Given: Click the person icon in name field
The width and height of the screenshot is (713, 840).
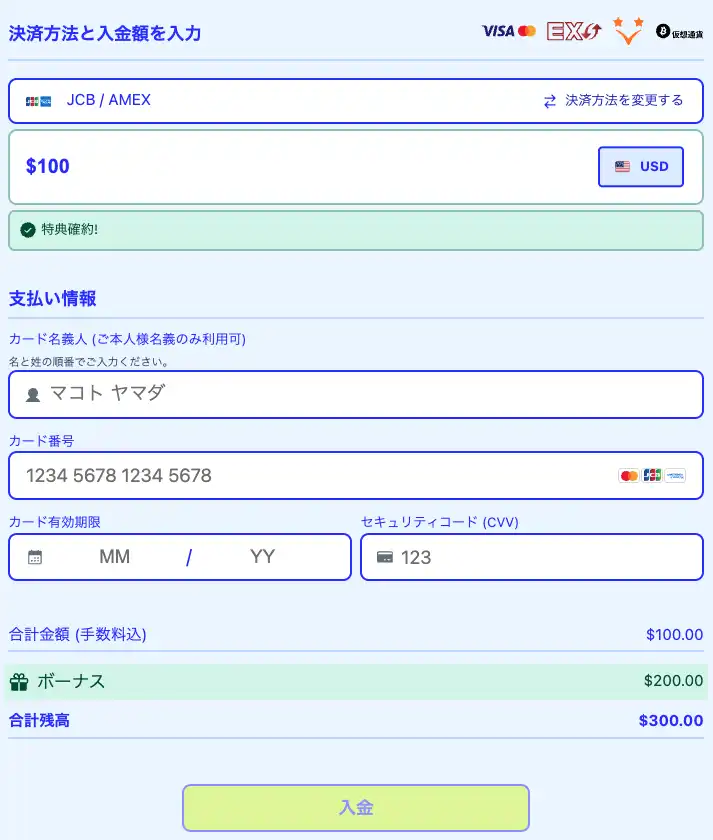Looking at the screenshot, I should pyautogui.click(x=33, y=395).
